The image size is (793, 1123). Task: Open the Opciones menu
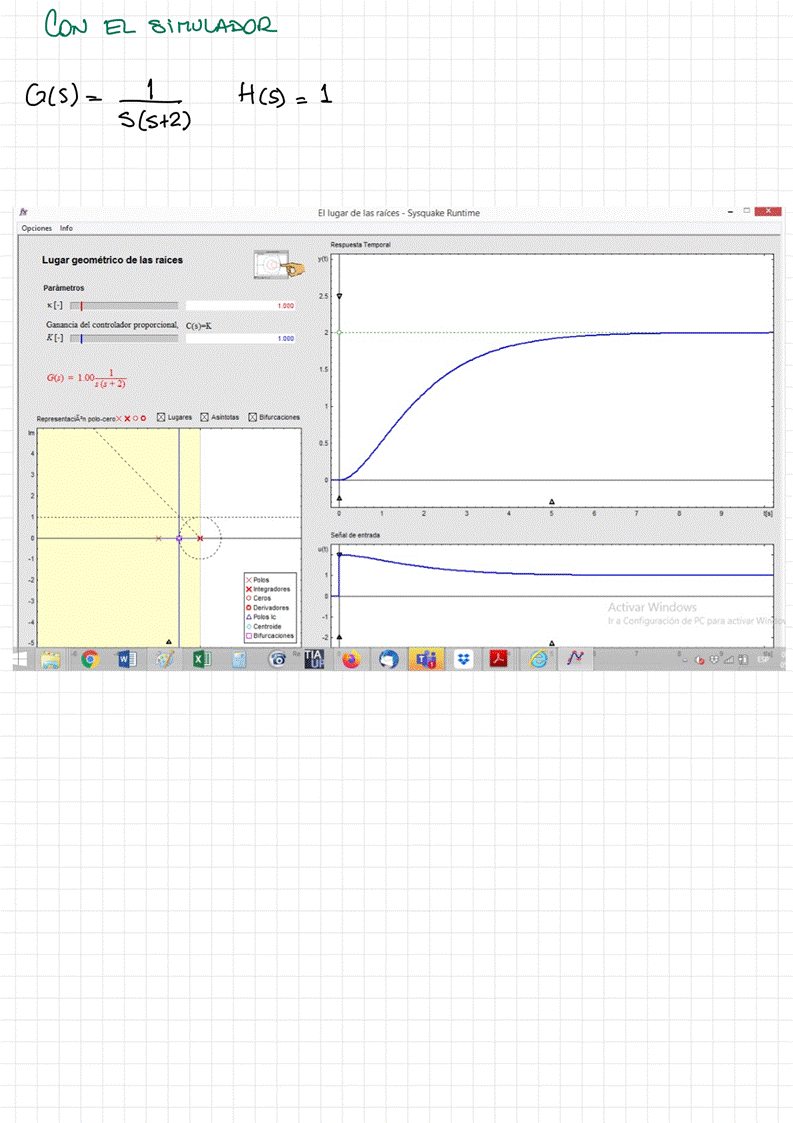[36, 228]
